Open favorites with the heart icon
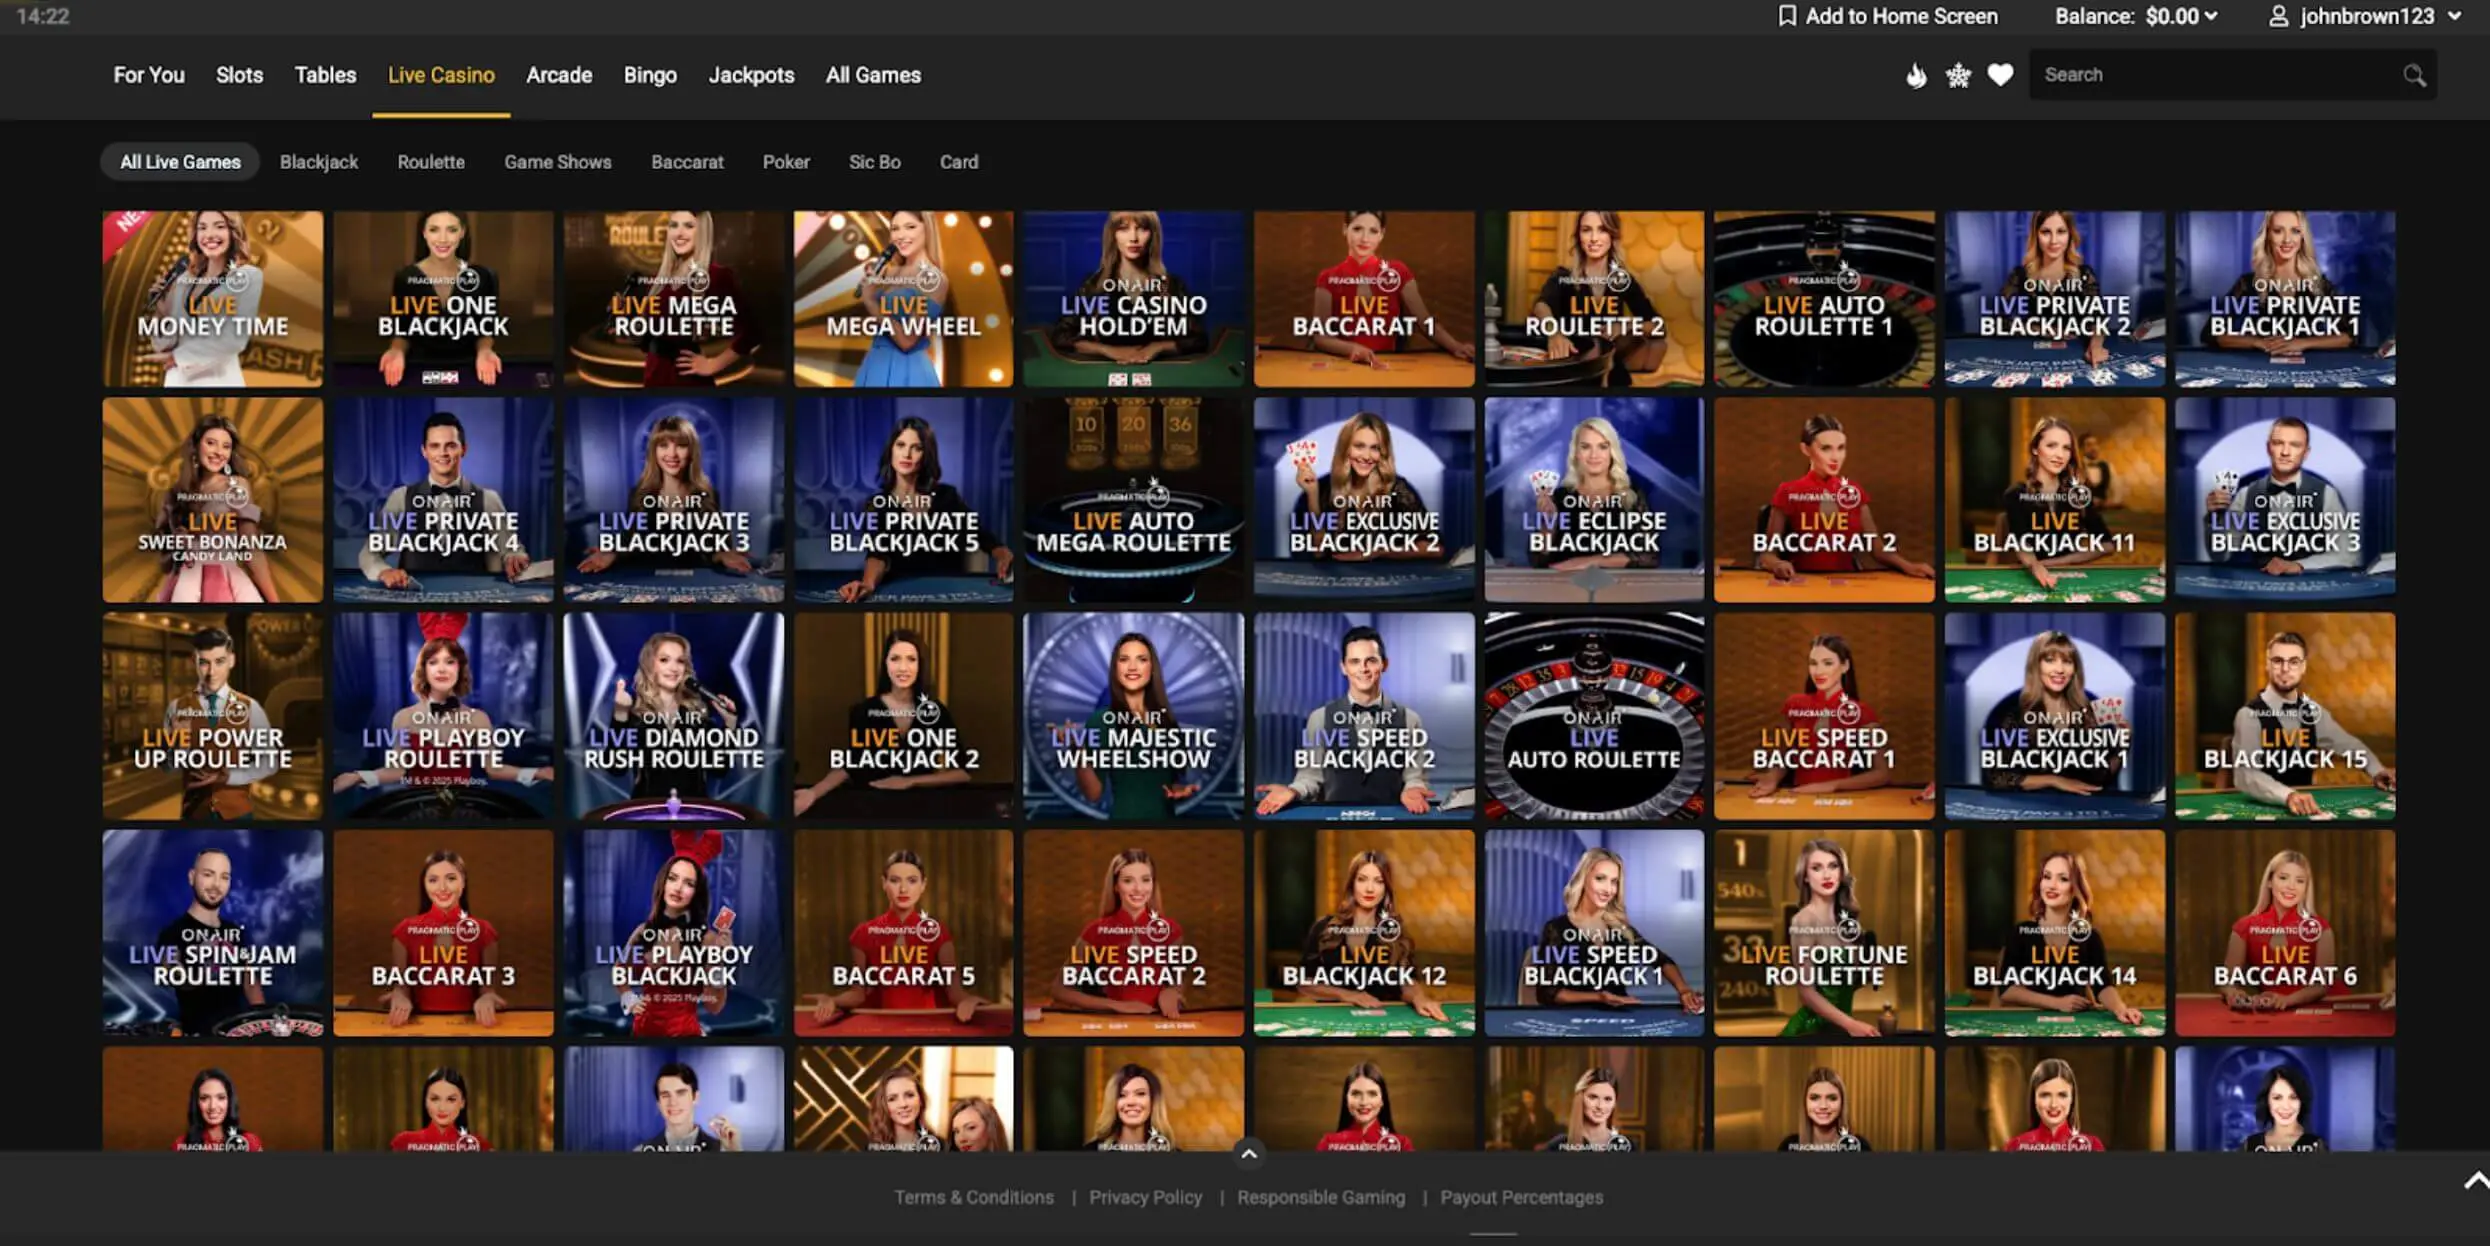The image size is (2490, 1246). 2000,75
